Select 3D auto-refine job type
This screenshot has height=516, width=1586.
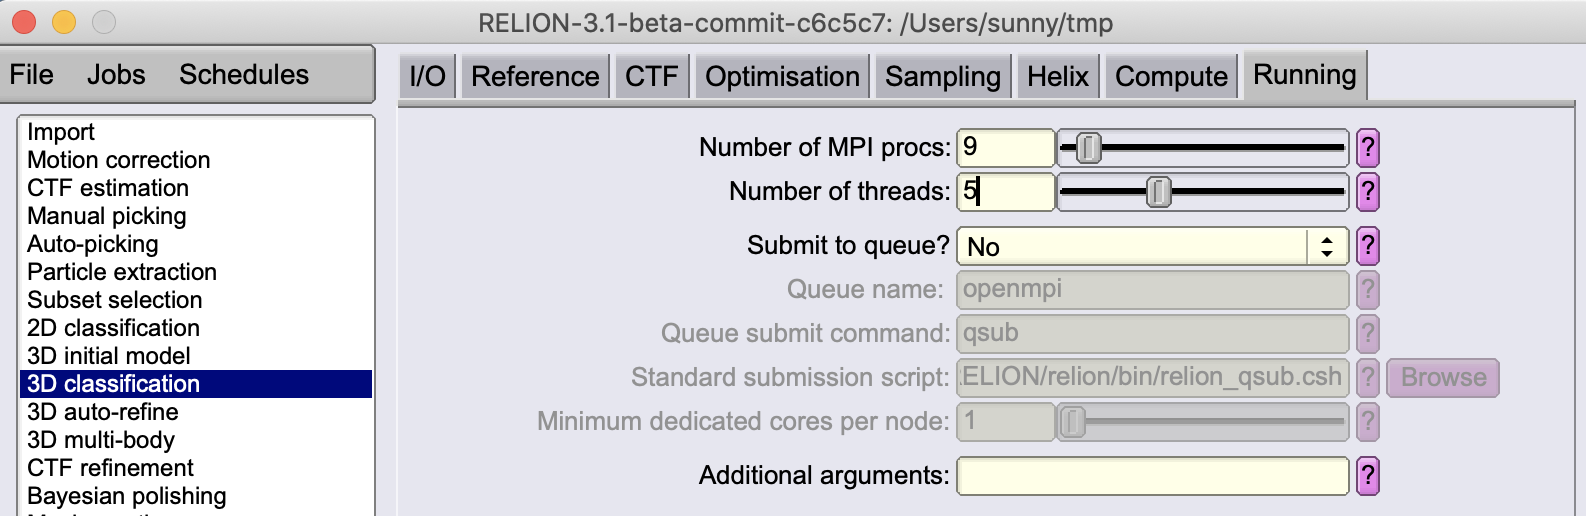point(196,412)
